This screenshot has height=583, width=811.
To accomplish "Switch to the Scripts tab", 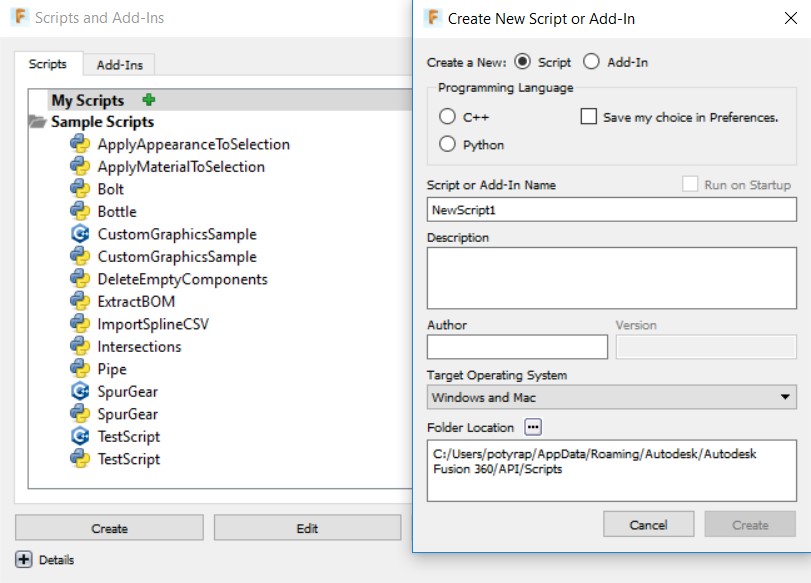I will [x=48, y=64].
